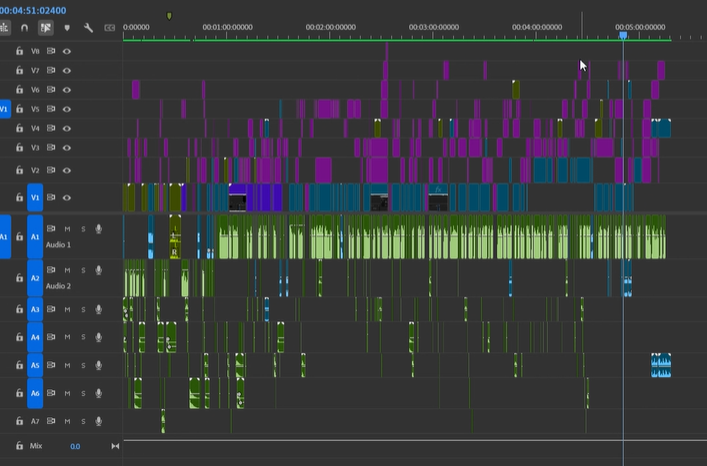Hide track V8 with eye icon

click(x=67, y=51)
